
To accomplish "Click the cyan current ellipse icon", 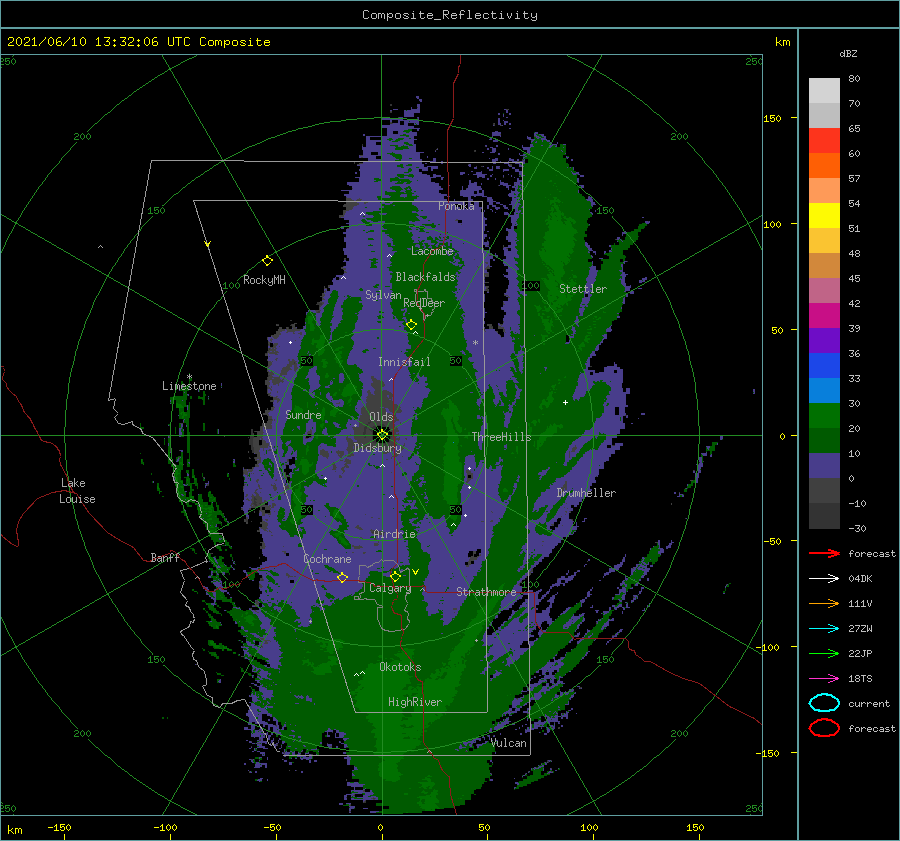I will (x=824, y=703).
